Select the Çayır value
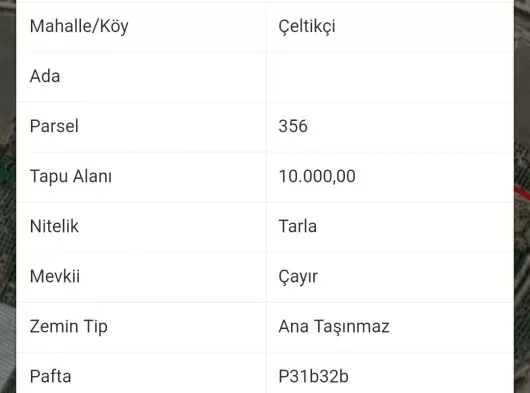This screenshot has width=530, height=393. (x=298, y=276)
